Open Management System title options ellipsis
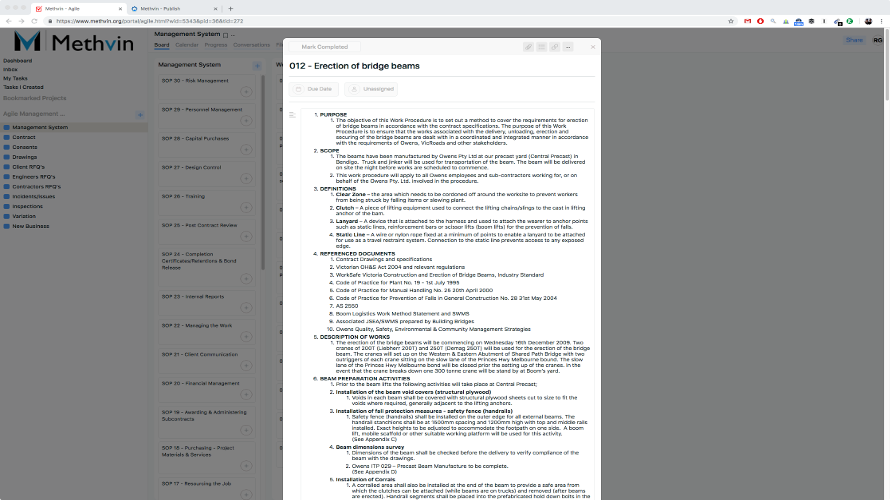 click(234, 34)
